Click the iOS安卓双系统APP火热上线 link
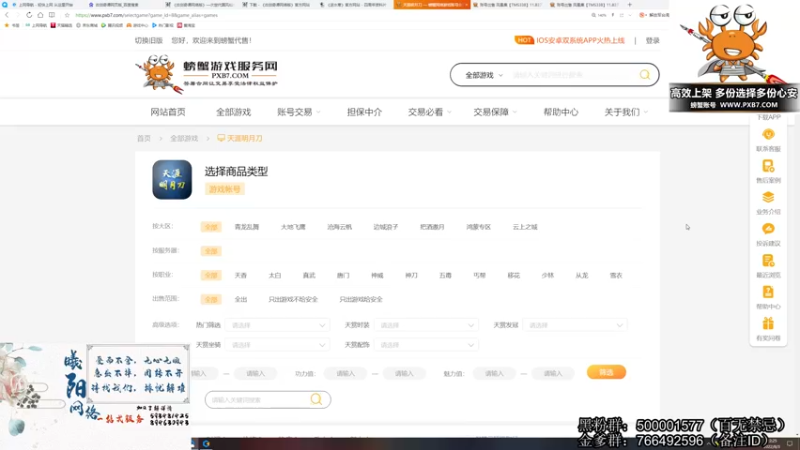 coord(580,40)
